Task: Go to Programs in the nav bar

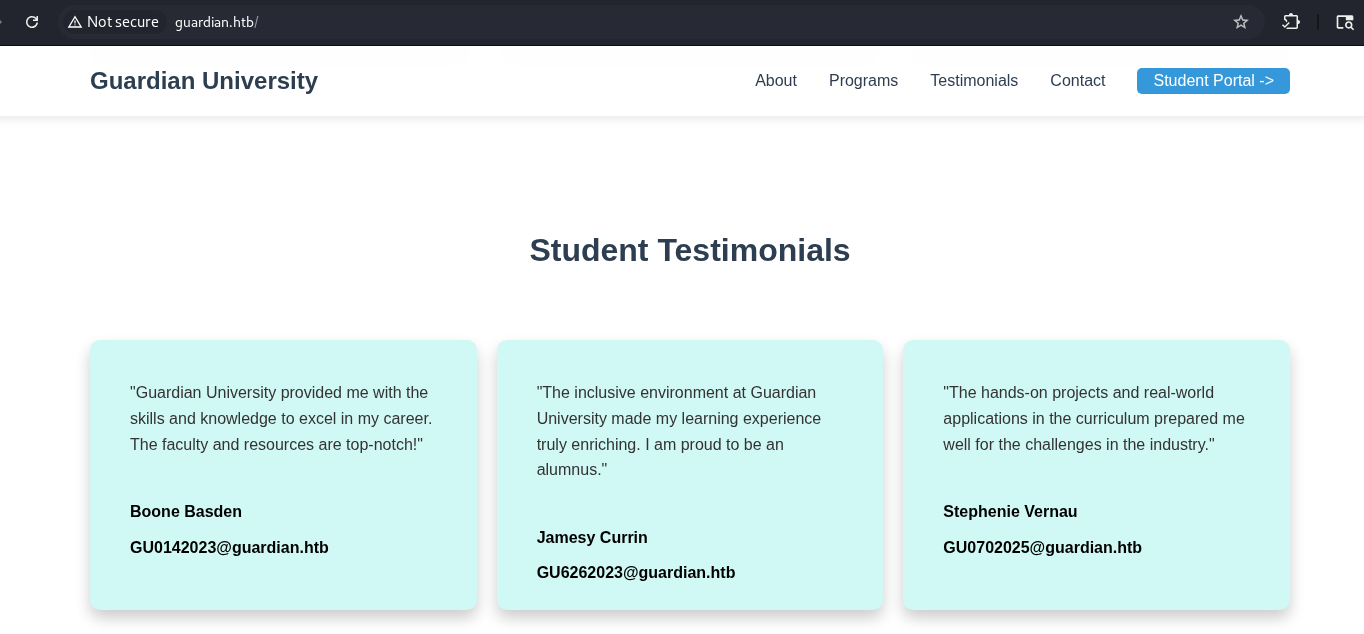Action: [863, 81]
